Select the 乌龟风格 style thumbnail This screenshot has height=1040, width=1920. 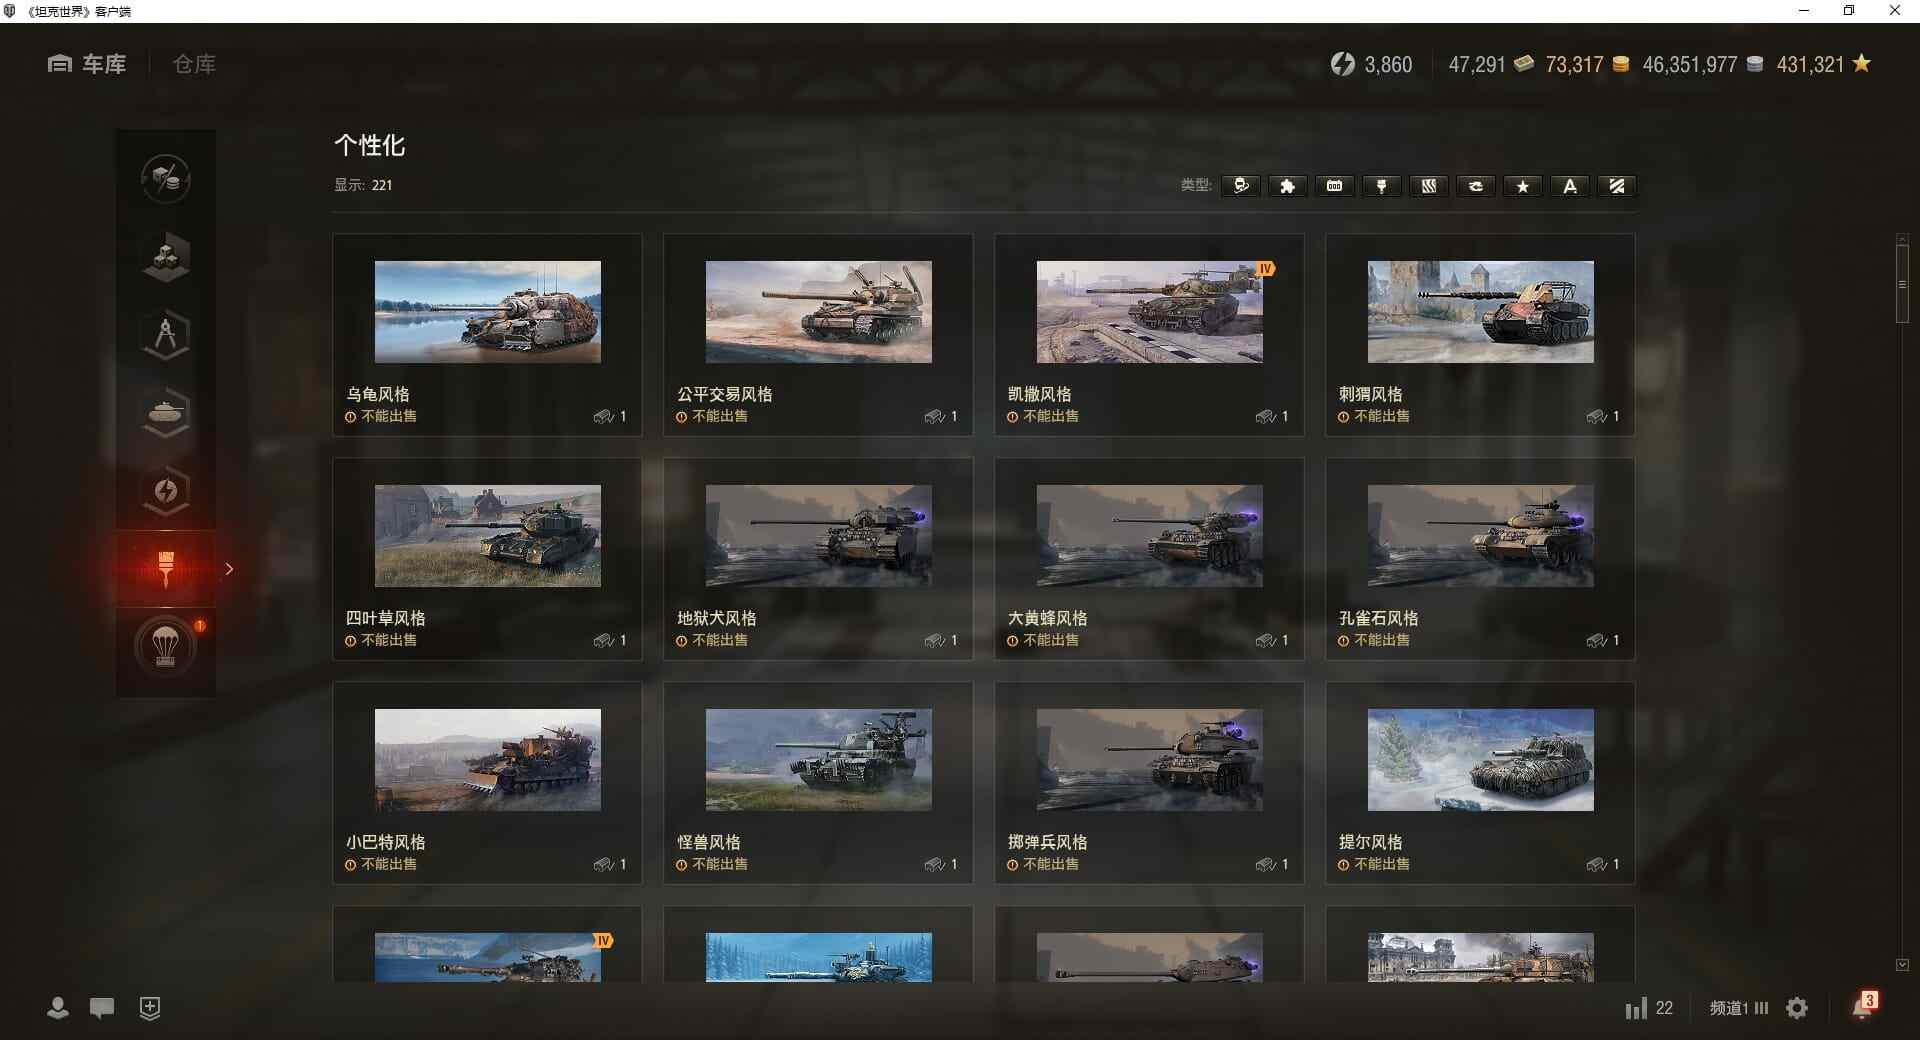[x=488, y=312]
